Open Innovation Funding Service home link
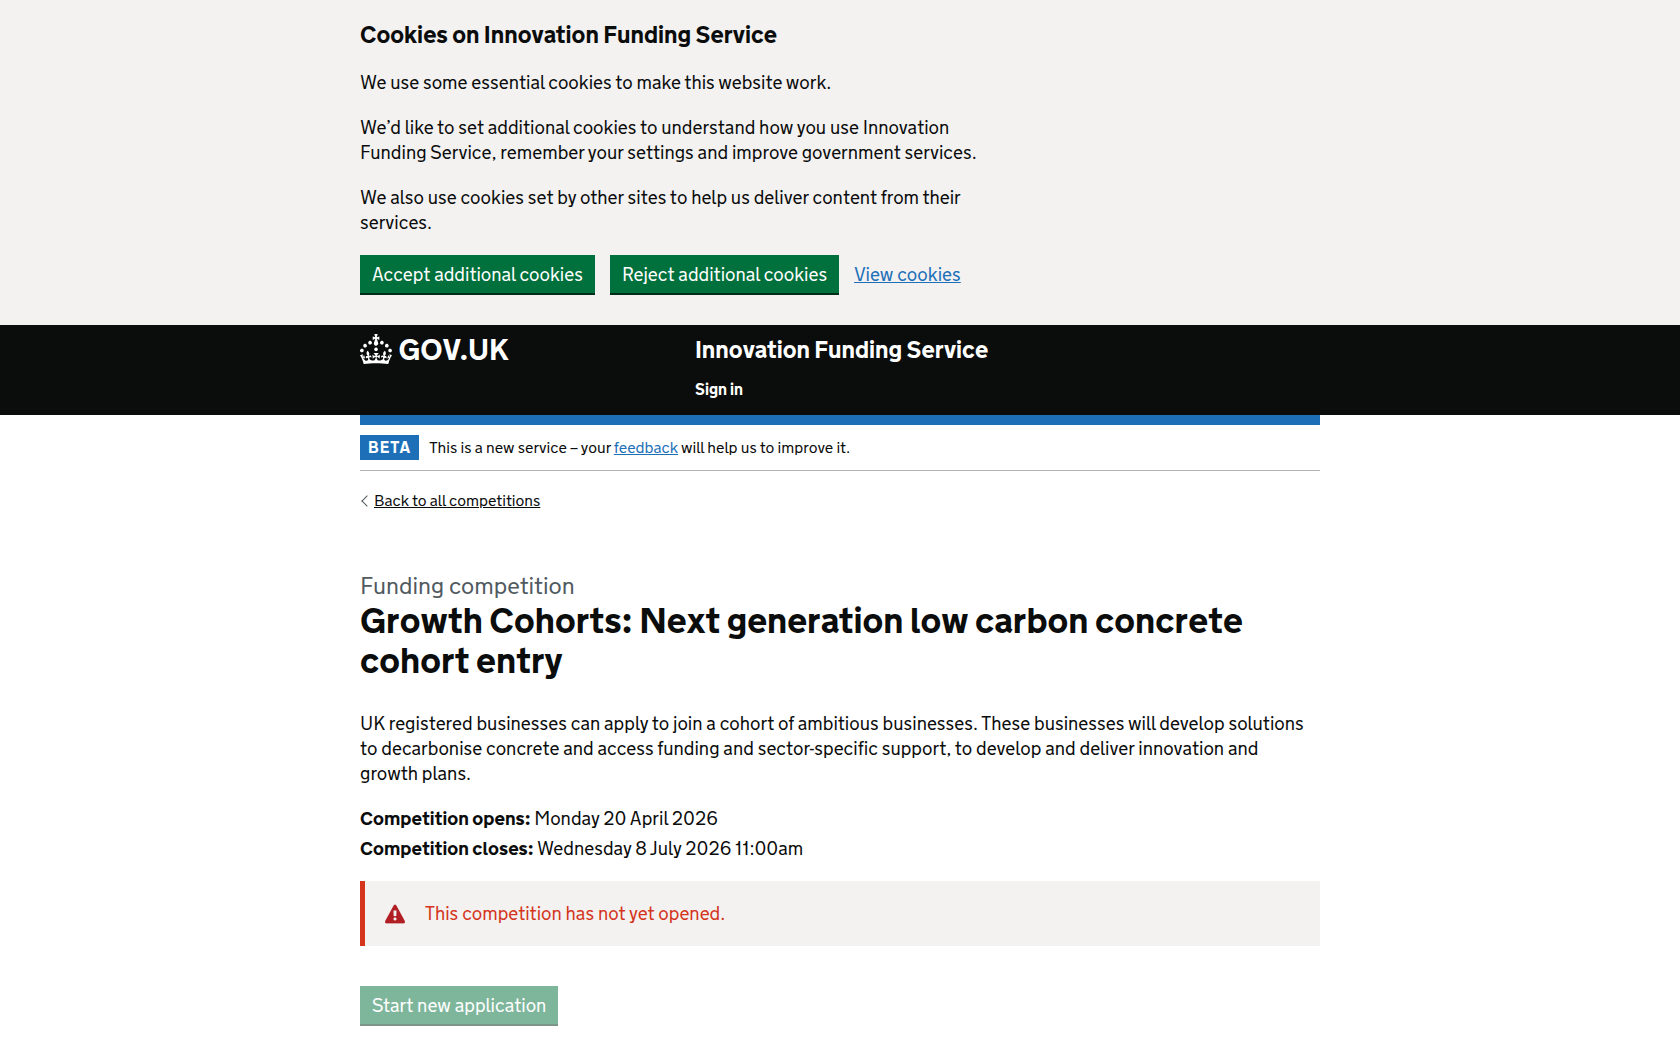 click(841, 350)
